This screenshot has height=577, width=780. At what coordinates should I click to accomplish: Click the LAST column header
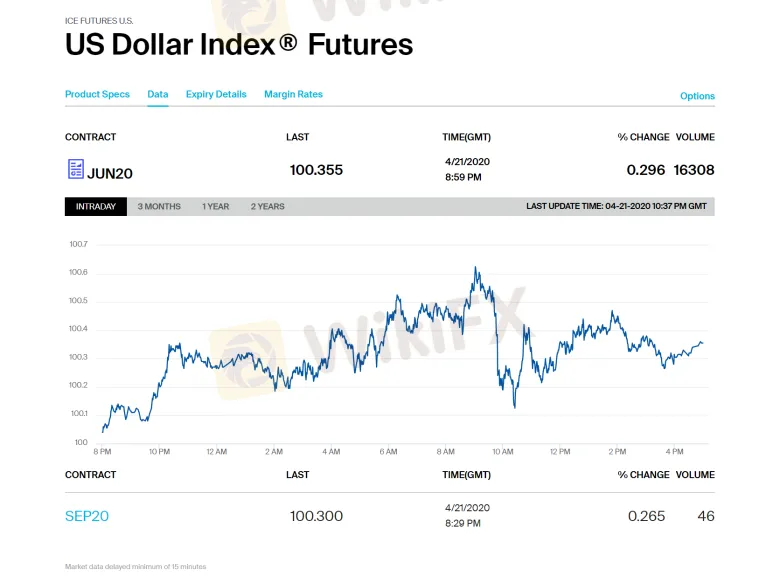tap(297, 137)
